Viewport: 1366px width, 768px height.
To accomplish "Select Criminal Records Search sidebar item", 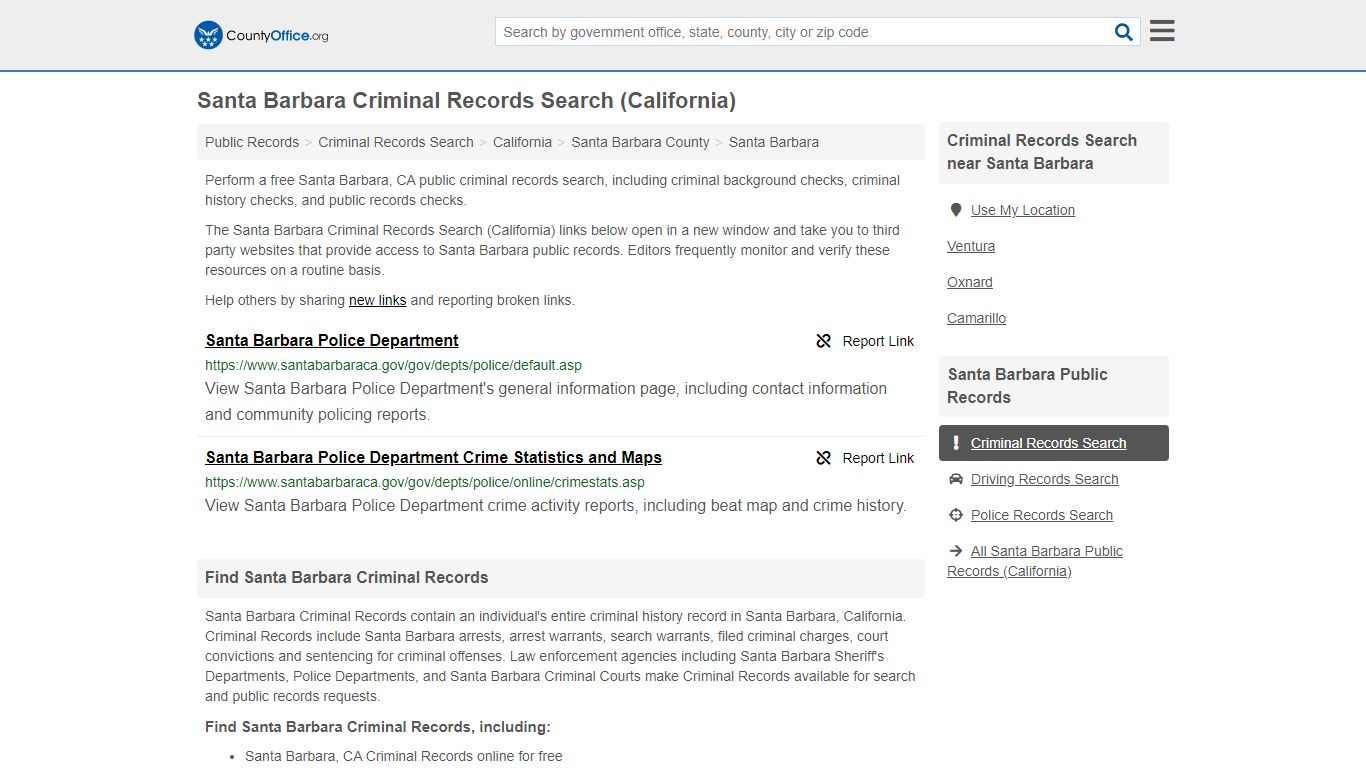I will click(x=1054, y=443).
